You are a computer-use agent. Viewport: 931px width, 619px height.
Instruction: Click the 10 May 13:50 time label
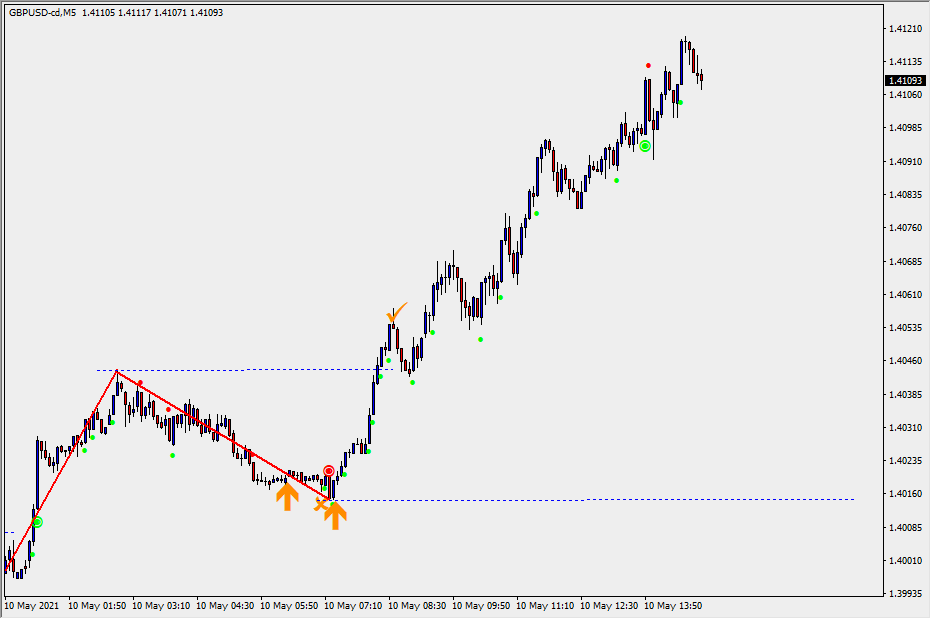click(672, 606)
